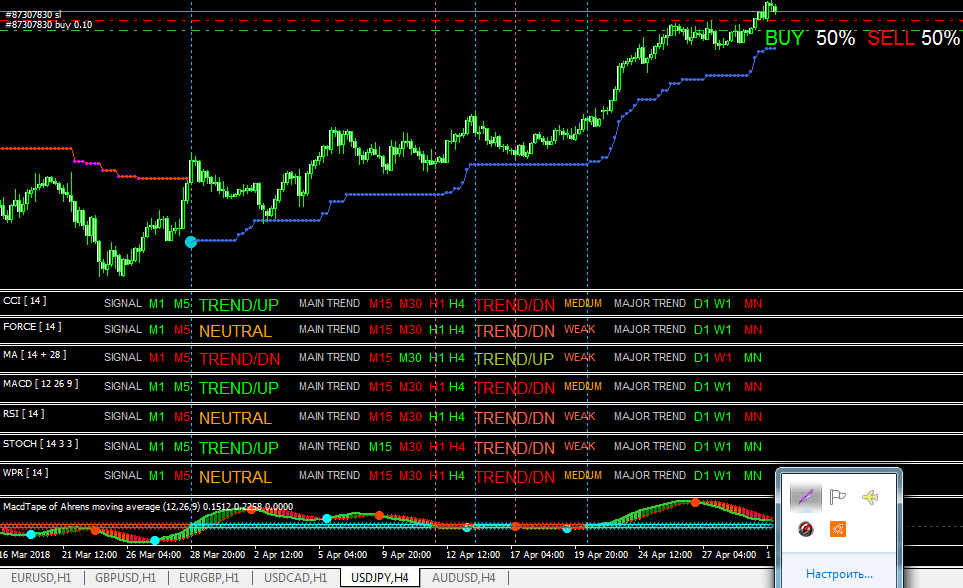
Task: Click MEDIUM strength text in CCI row
Action: (x=583, y=304)
